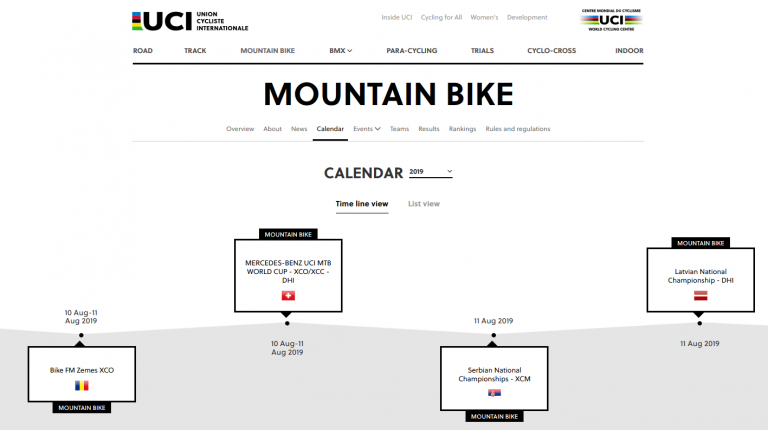Go to the Cyclo-Cross section
Image resolution: width=768 pixels, height=430 pixels.
click(552, 50)
